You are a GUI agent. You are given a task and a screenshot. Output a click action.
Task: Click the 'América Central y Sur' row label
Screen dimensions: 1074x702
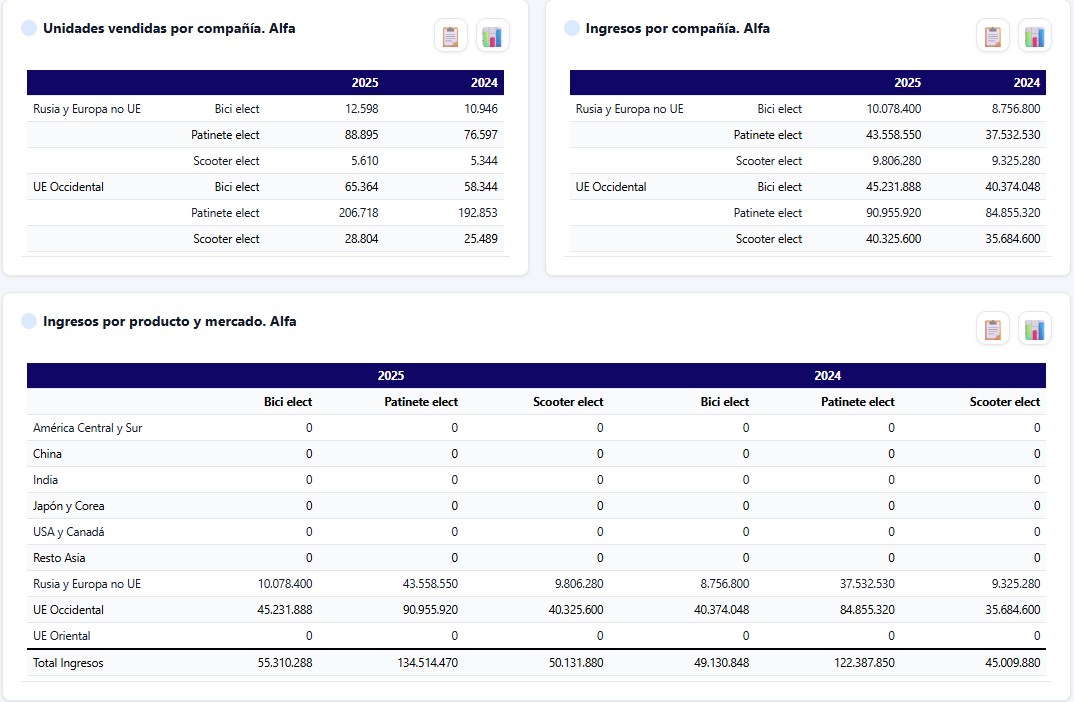[88, 428]
